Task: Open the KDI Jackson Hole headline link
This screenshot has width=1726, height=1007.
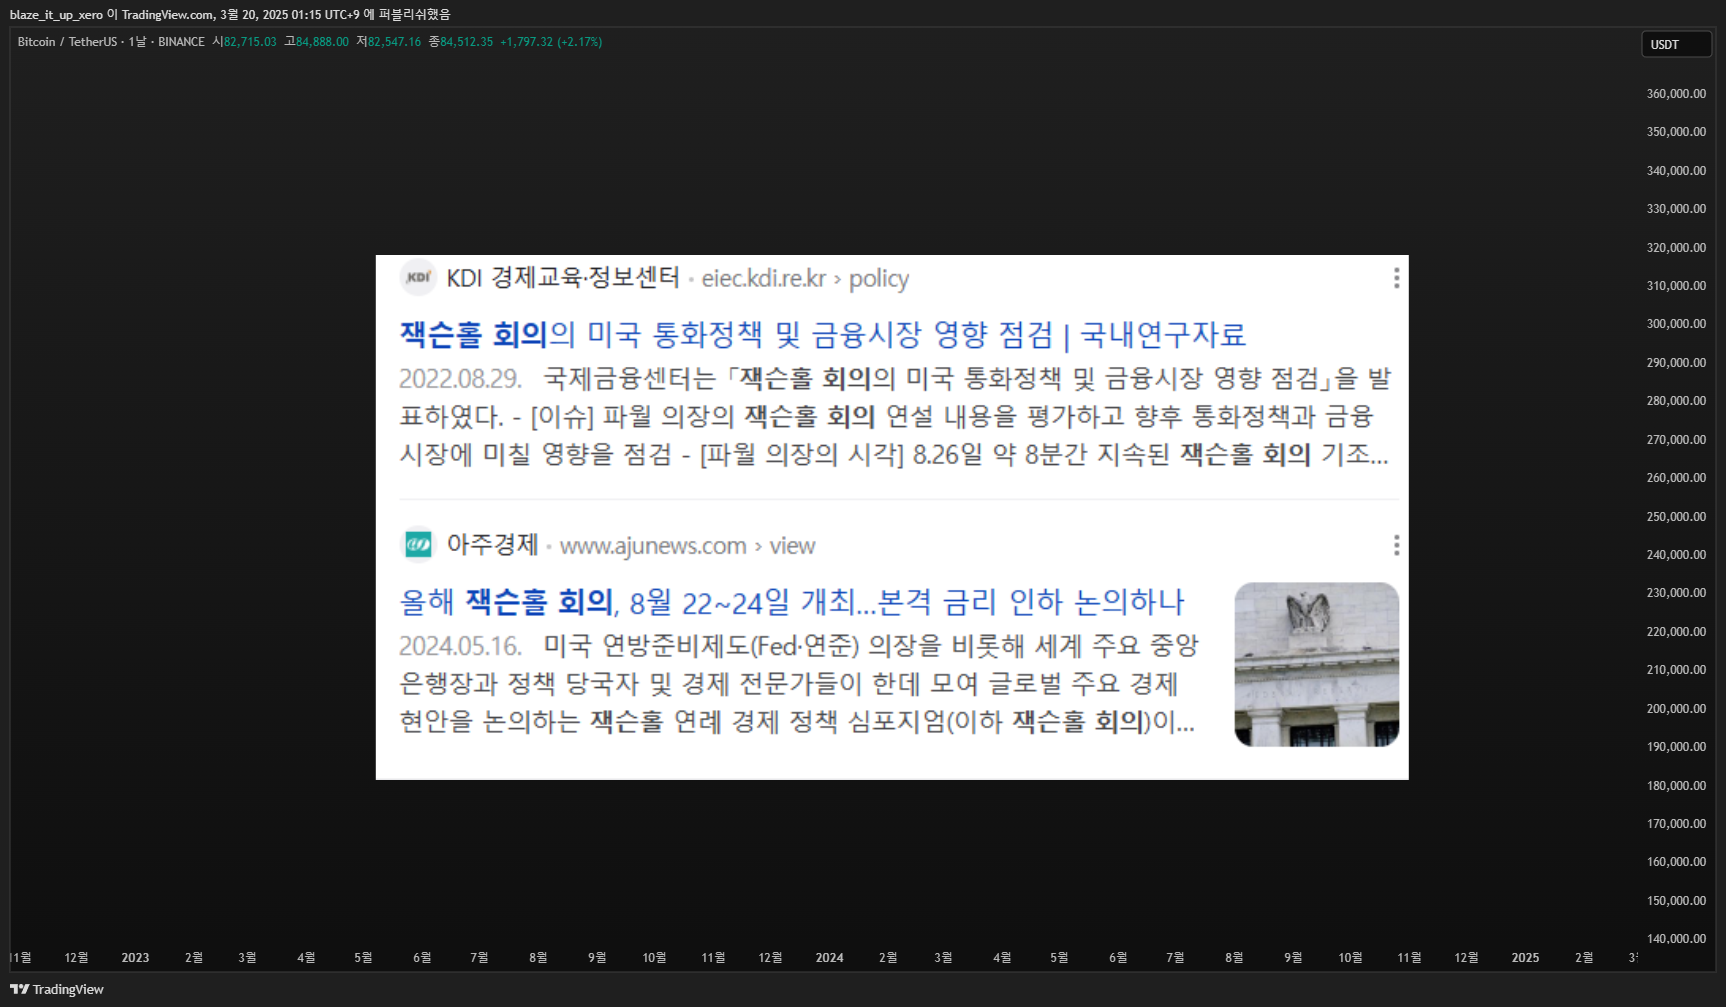Action: coord(822,334)
